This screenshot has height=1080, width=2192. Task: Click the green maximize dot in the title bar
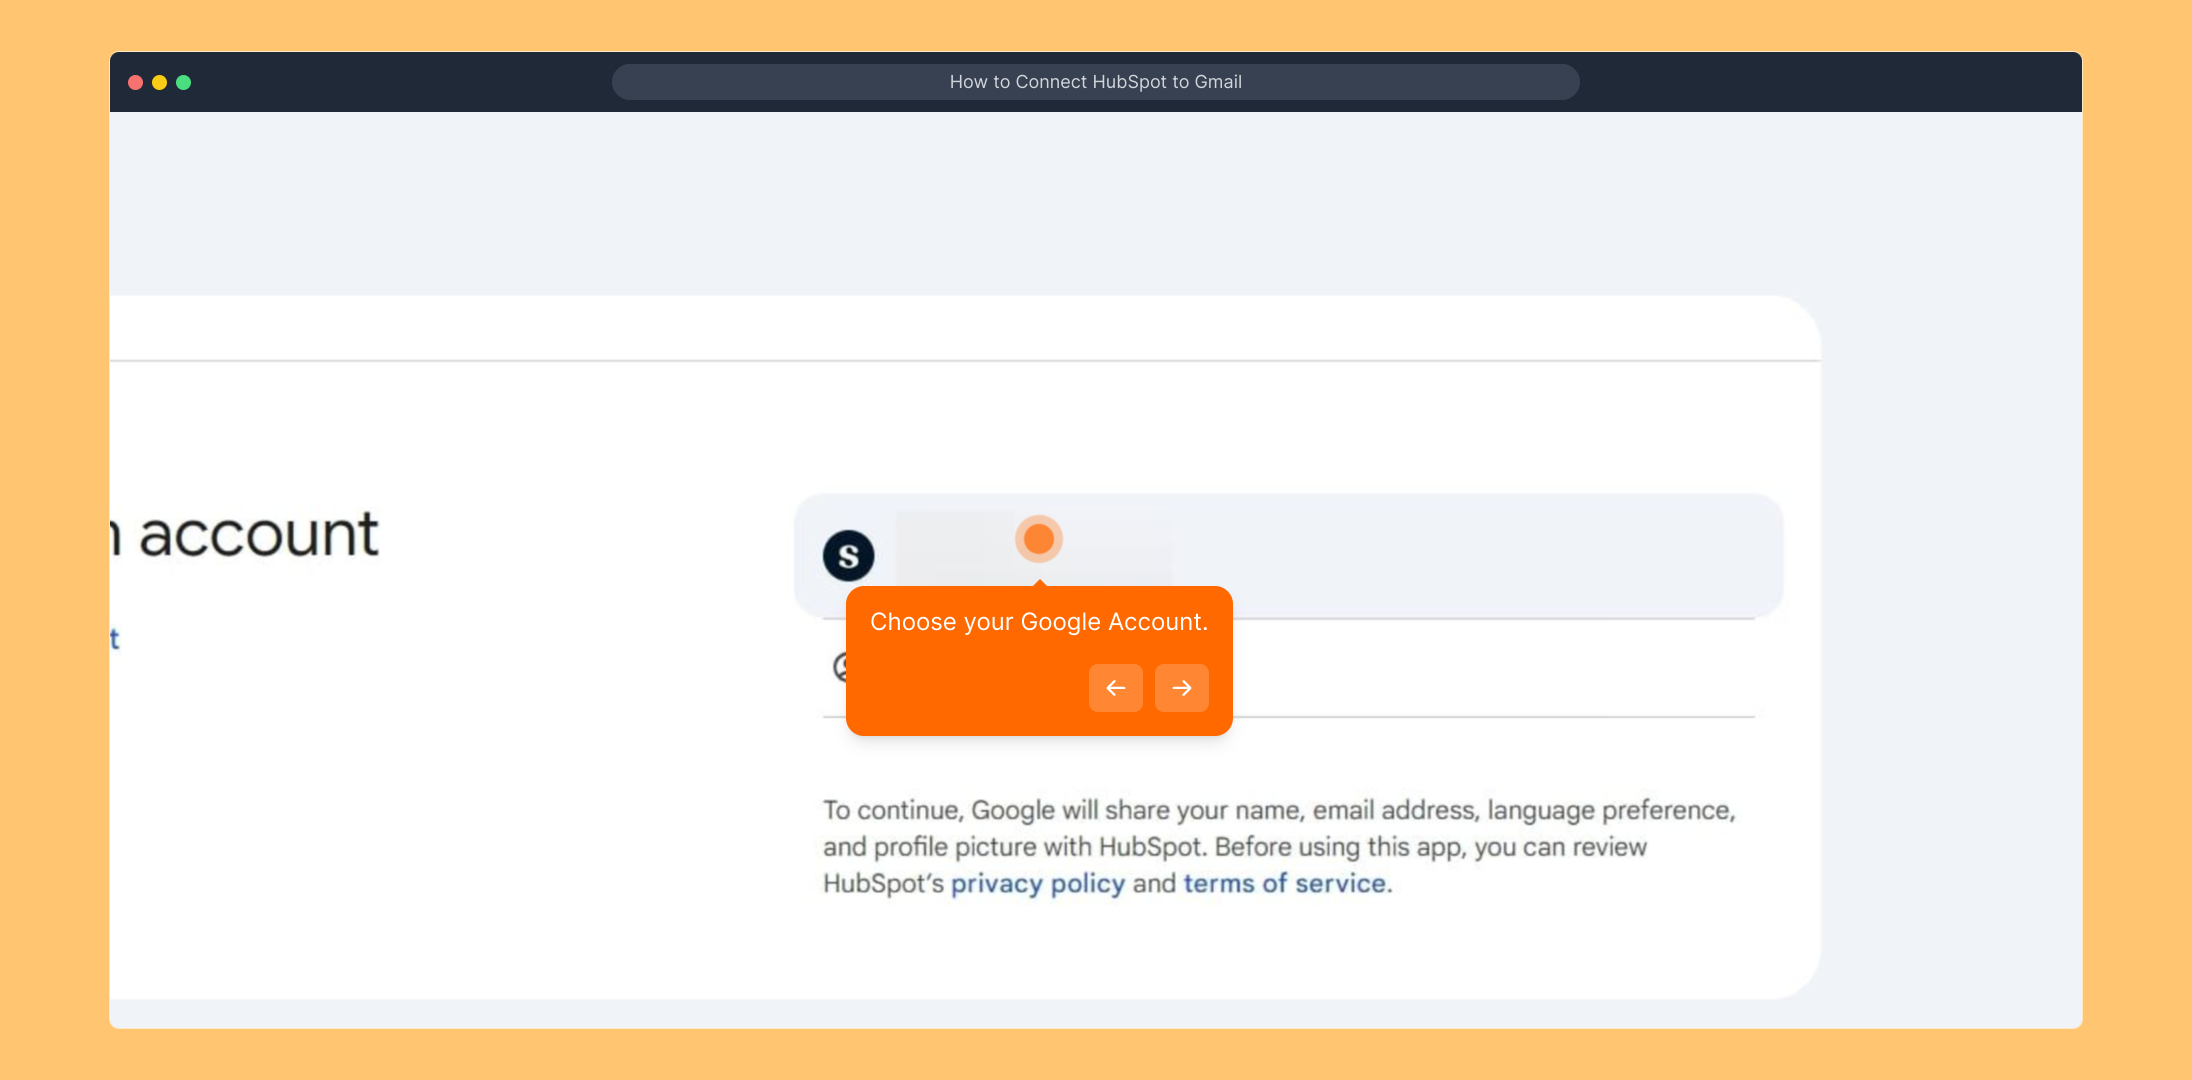183,82
